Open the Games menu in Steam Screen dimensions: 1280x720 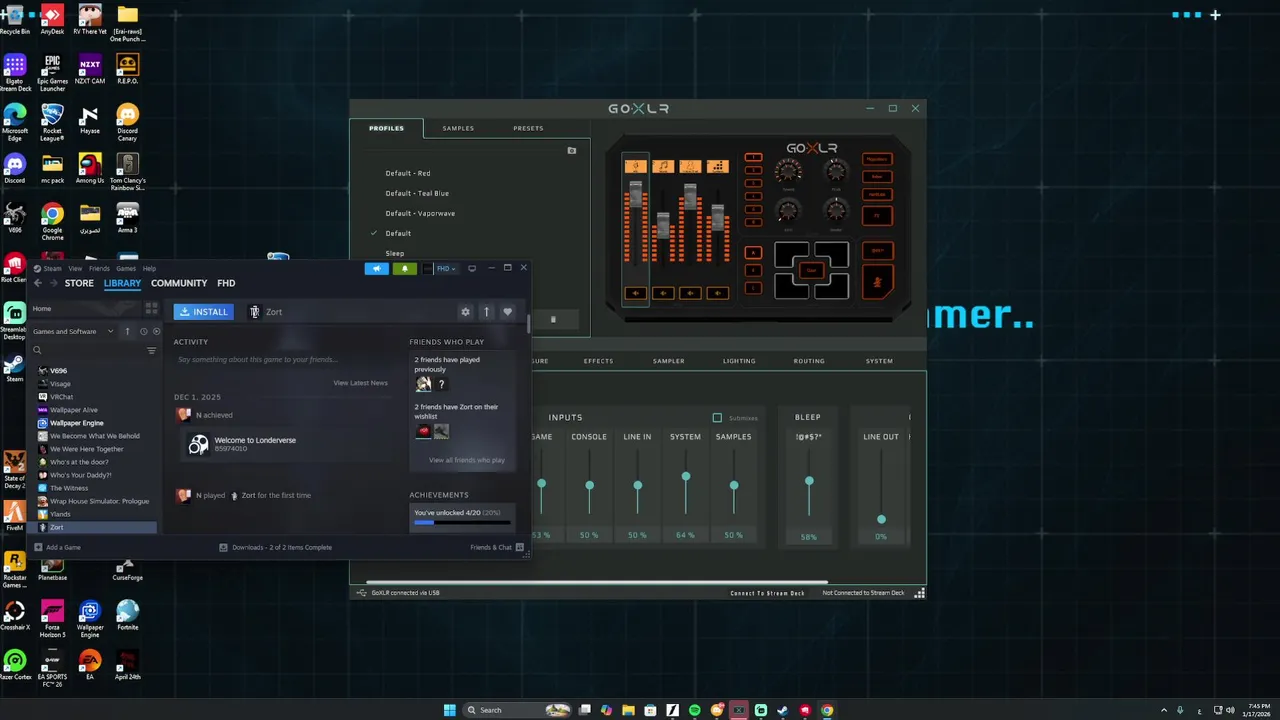coord(126,268)
